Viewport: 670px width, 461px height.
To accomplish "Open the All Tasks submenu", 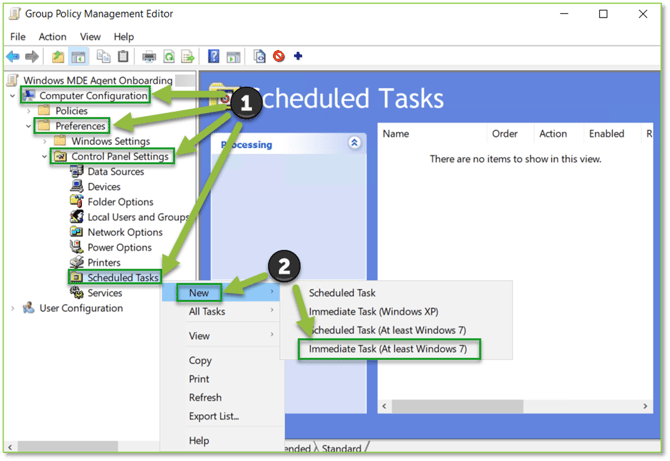I will [207, 311].
